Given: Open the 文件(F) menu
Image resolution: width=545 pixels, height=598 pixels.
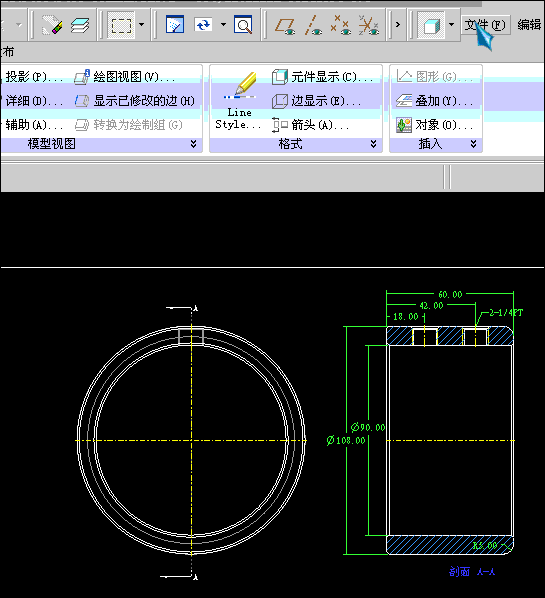Looking at the screenshot, I should (x=485, y=25).
